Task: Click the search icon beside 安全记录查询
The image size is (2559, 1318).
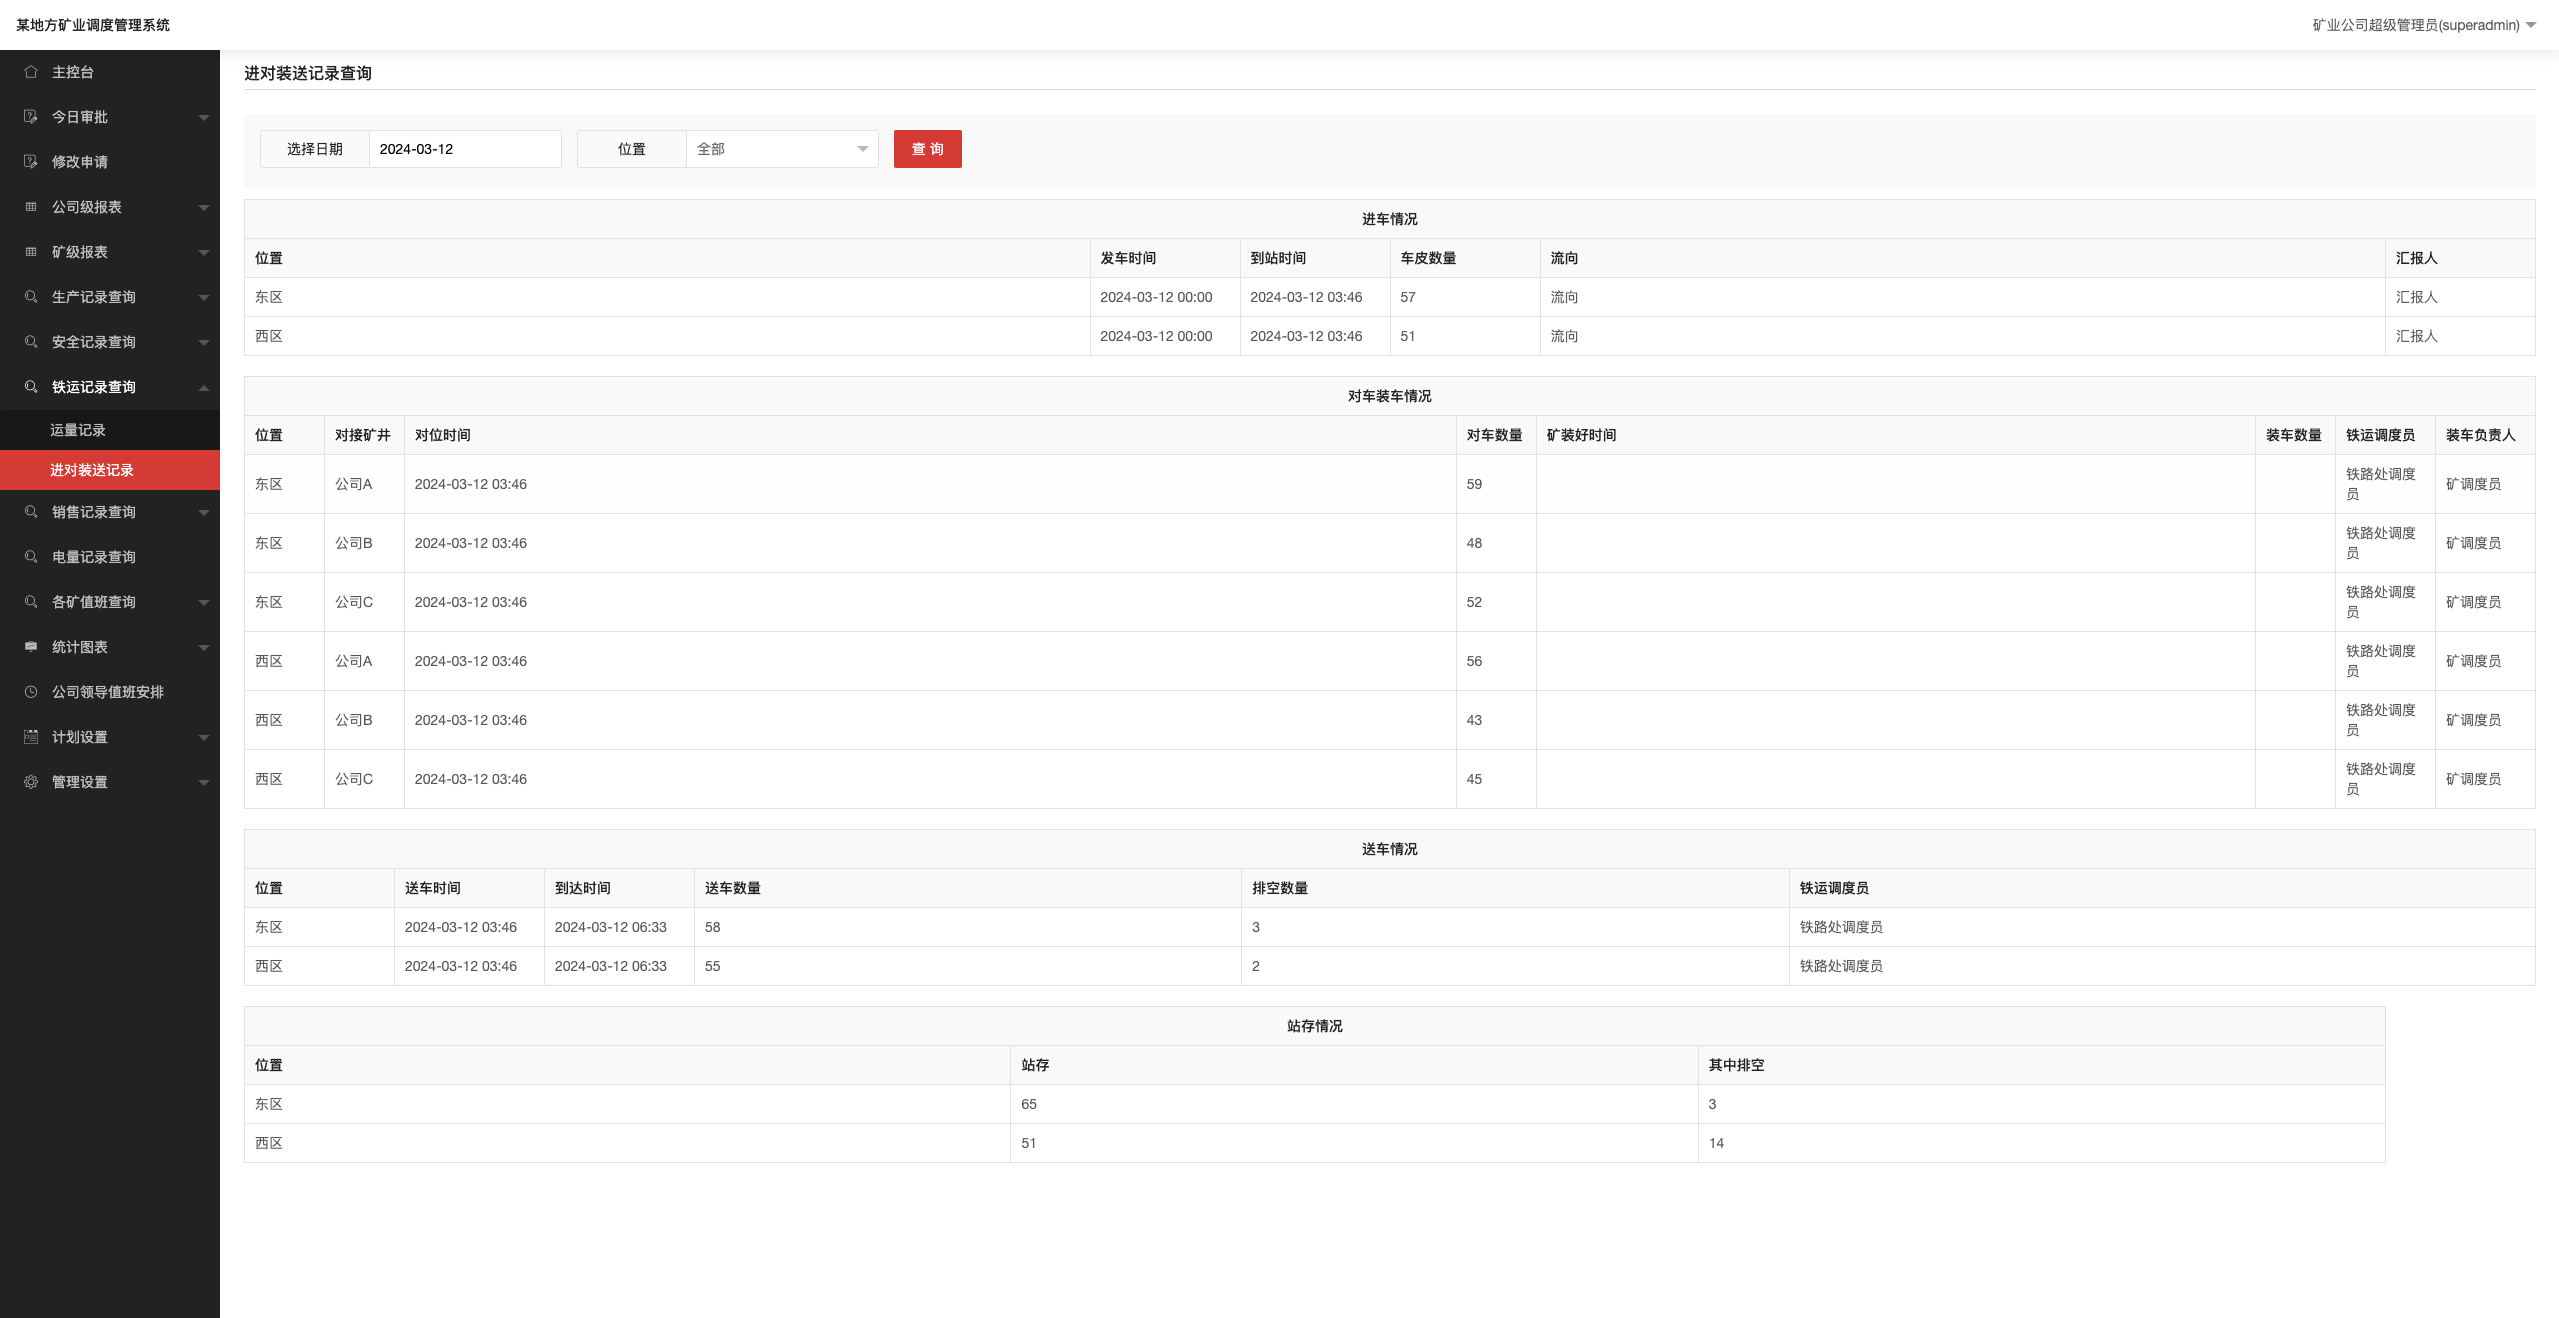Action: pyautogui.click(x=31, y=342)
